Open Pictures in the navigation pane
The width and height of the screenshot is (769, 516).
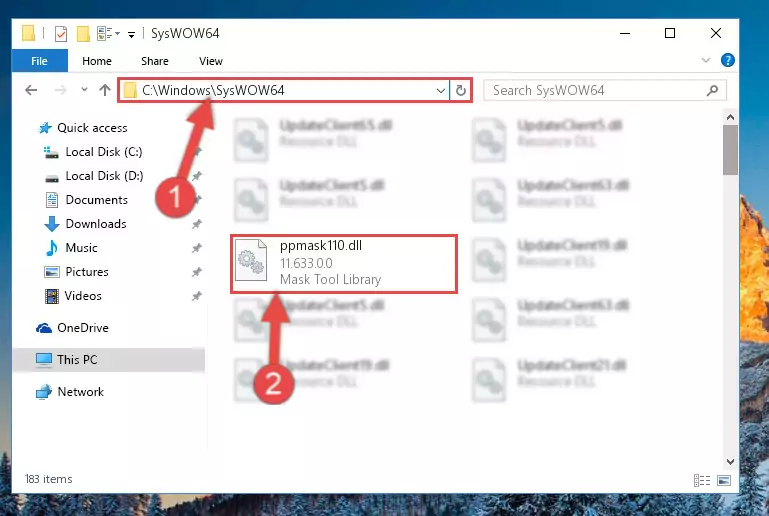coord(87,272)
